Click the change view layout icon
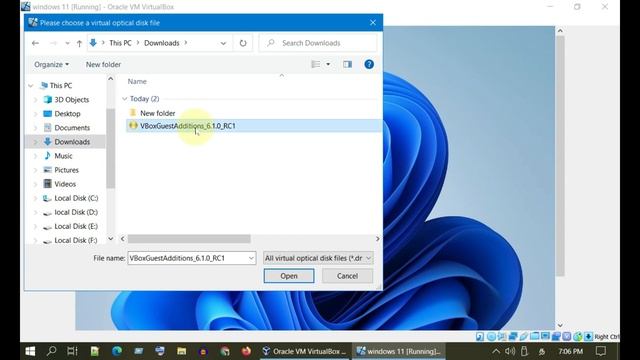 [316, 64]
